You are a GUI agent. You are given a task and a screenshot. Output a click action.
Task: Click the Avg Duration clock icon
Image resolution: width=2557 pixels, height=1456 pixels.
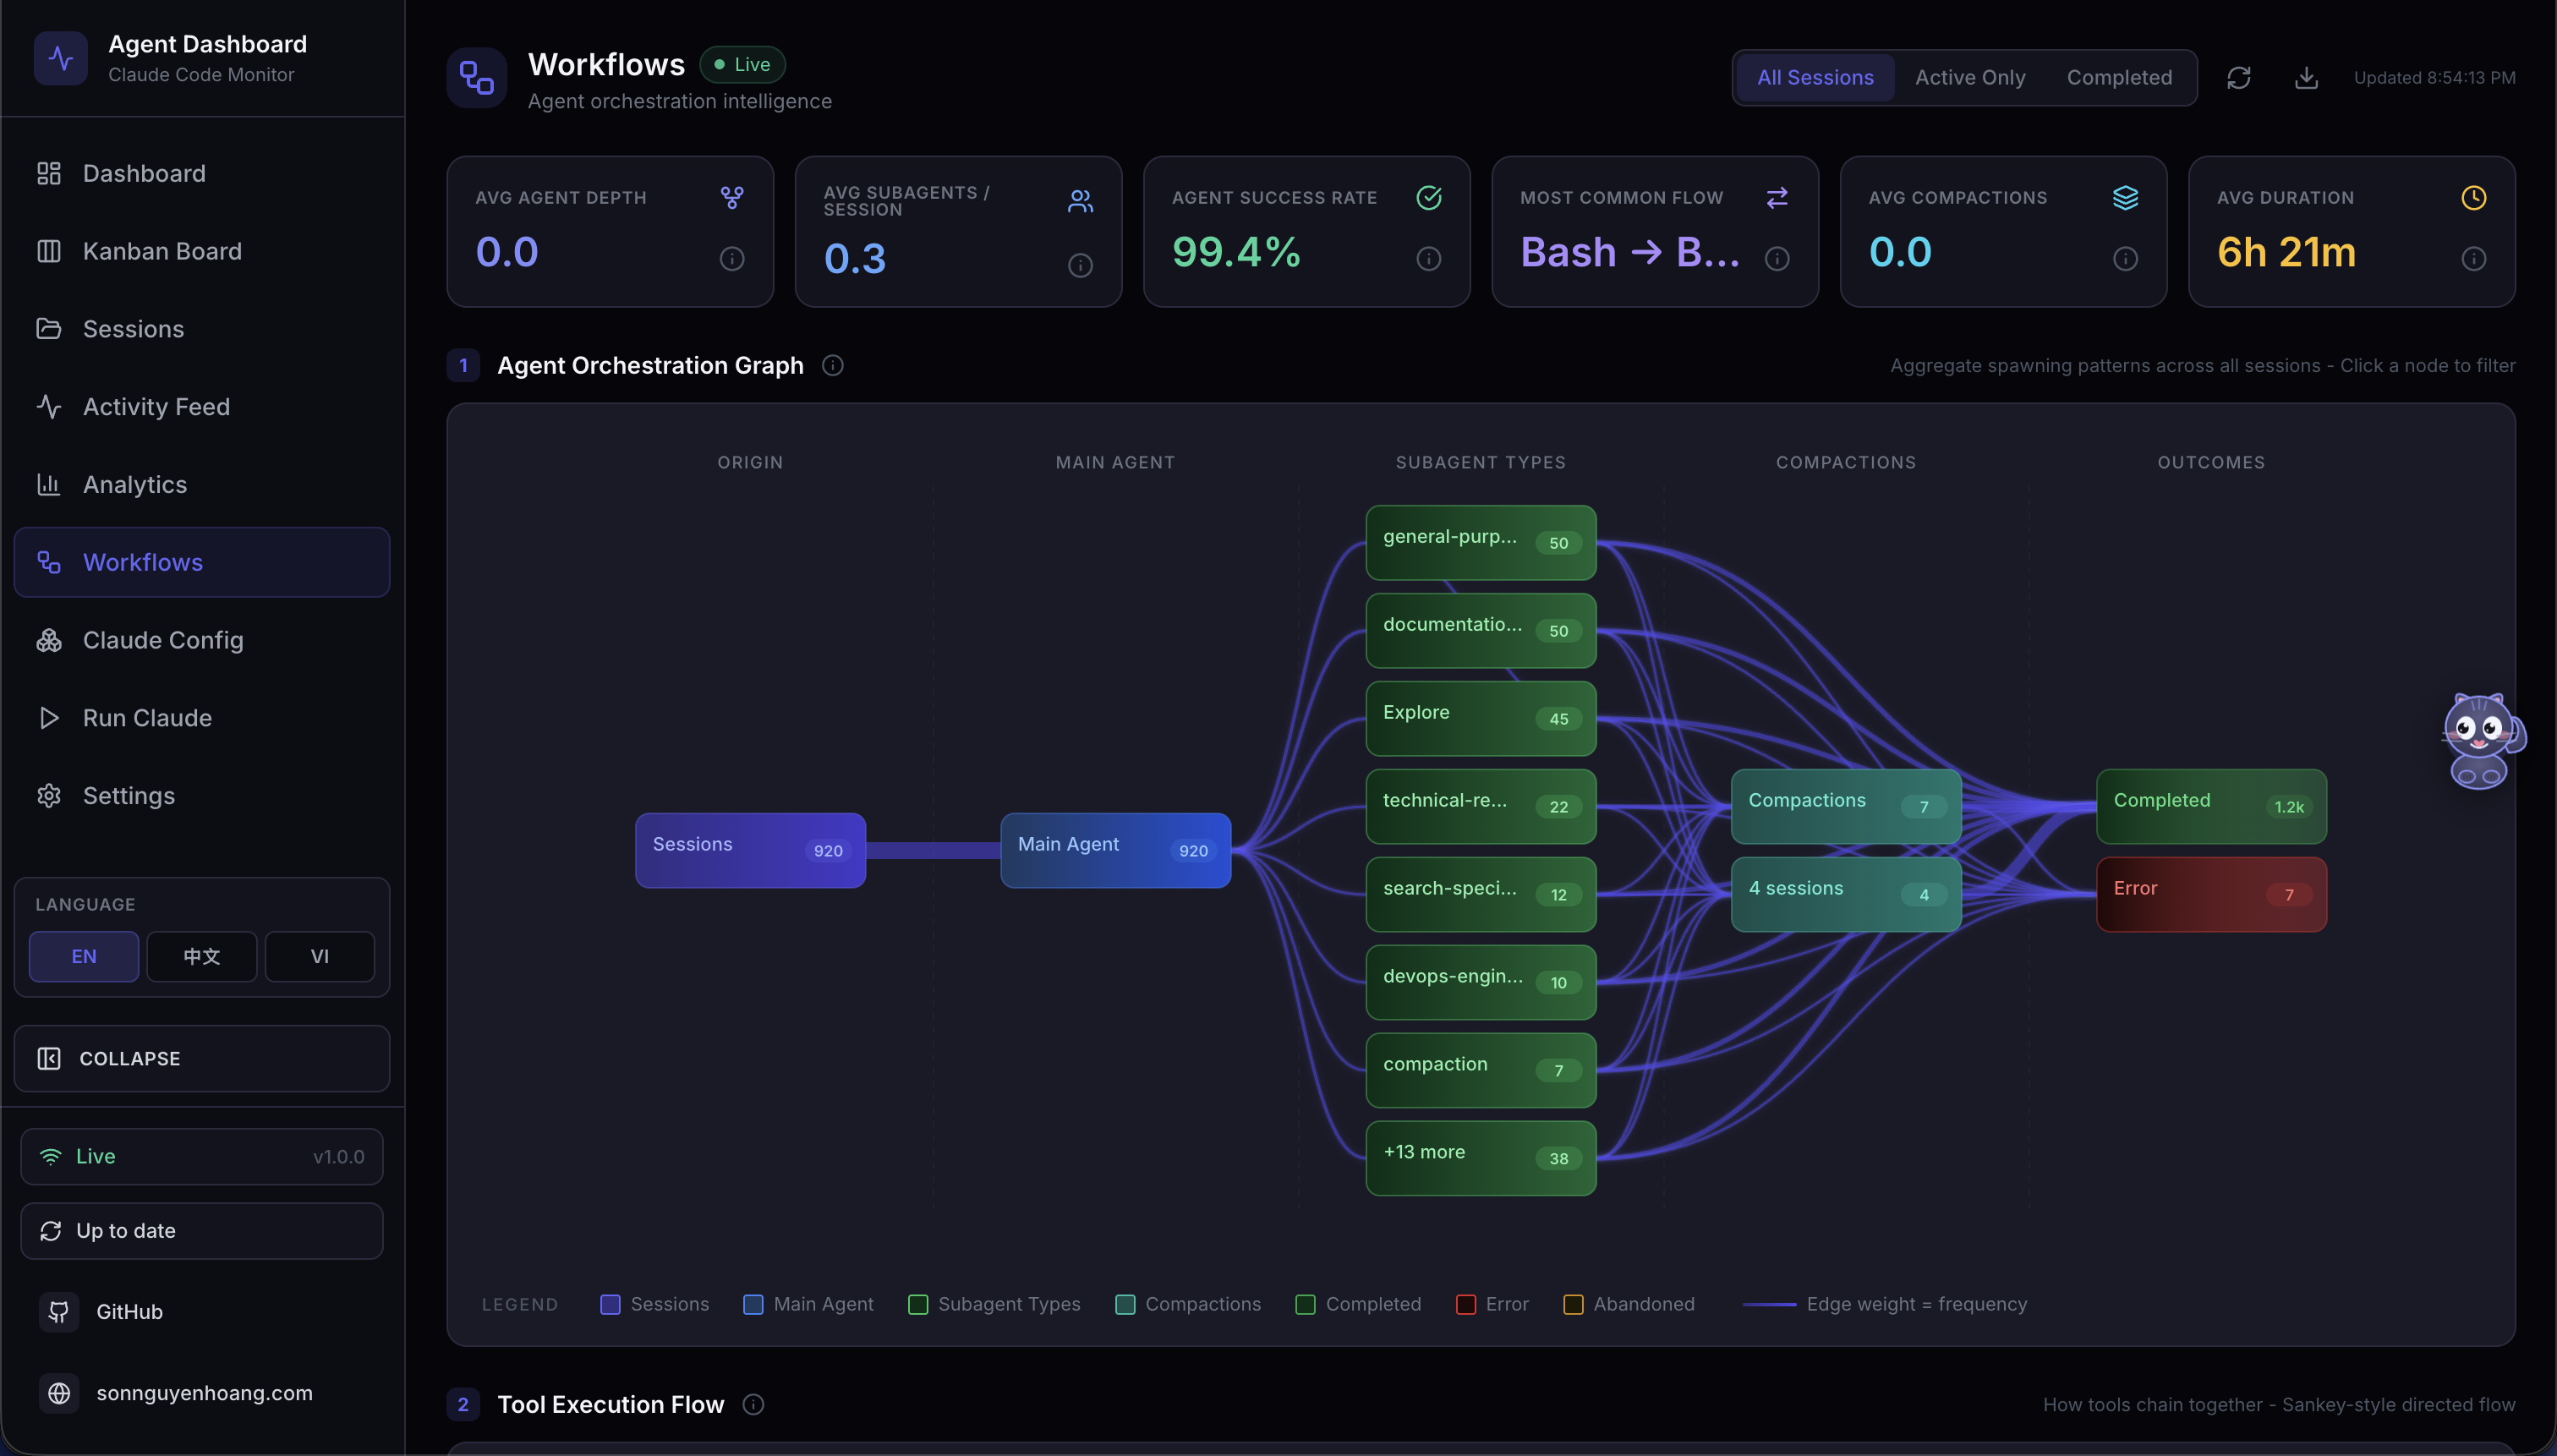(x=2474, y=198)
